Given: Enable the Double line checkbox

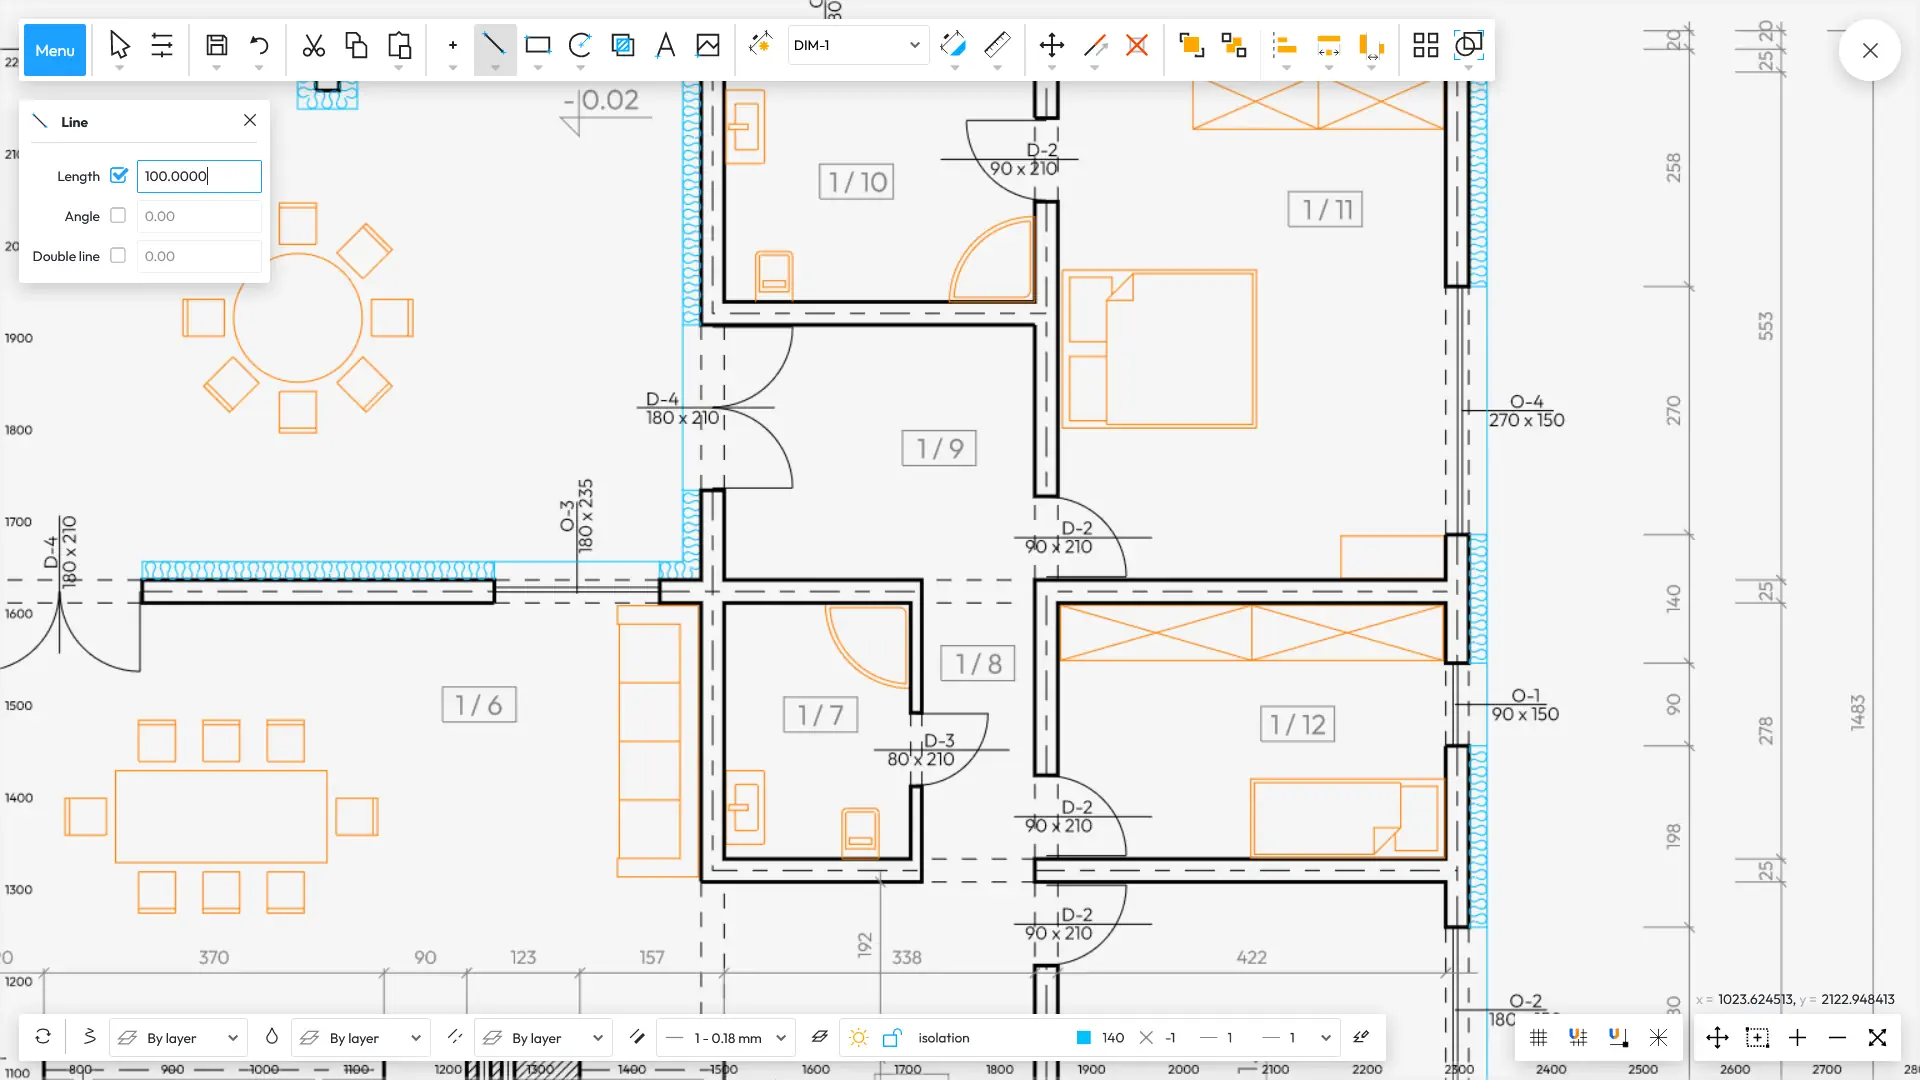Looking at the screenshot, I should coord(118,255).
